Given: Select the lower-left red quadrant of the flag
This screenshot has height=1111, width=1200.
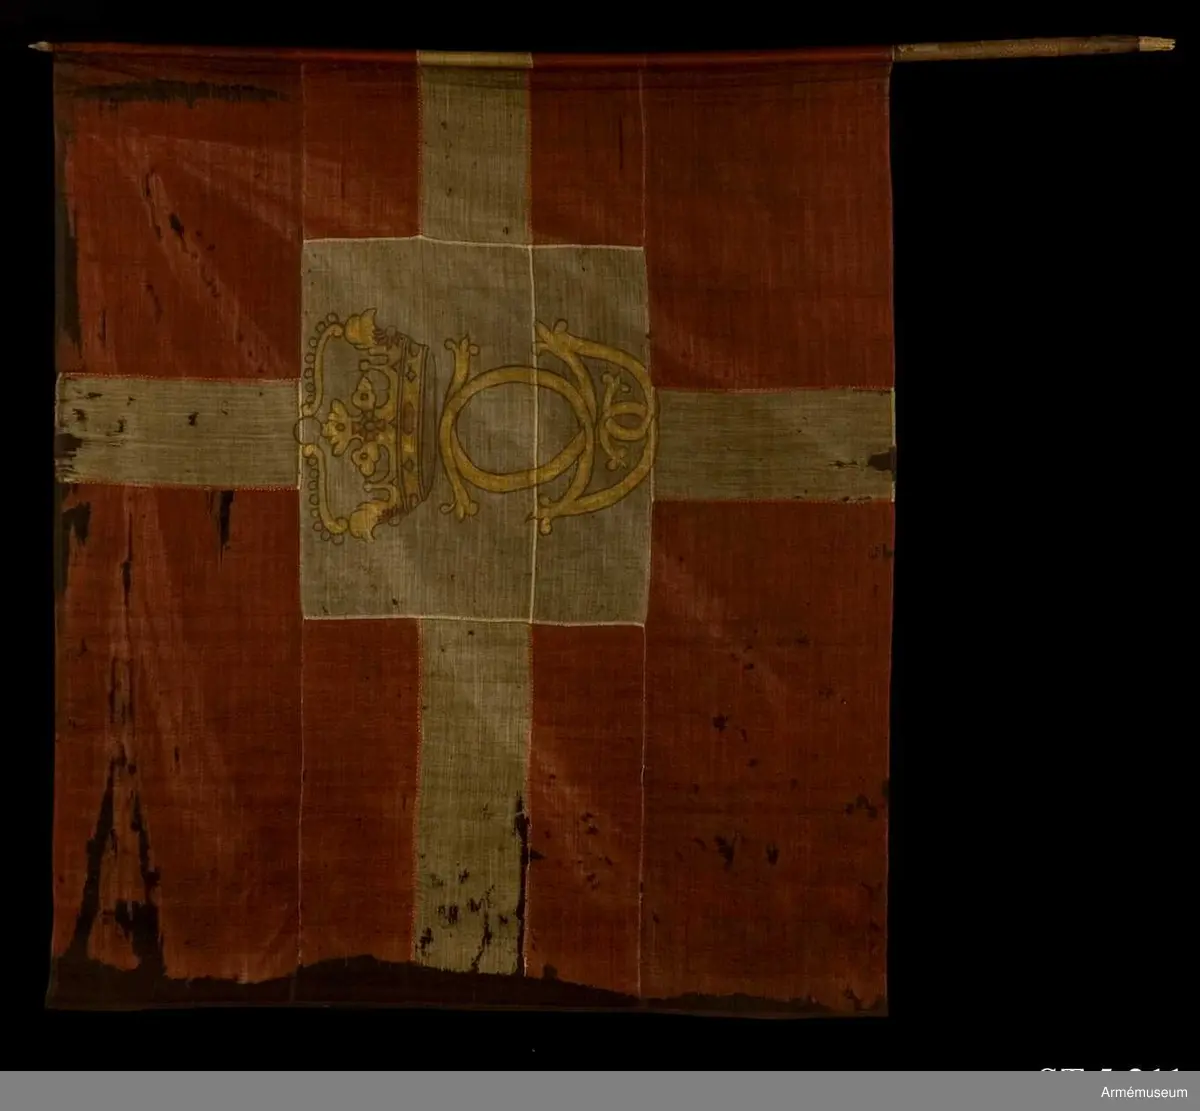Looking at the screenshot, I should coord(180,720).
